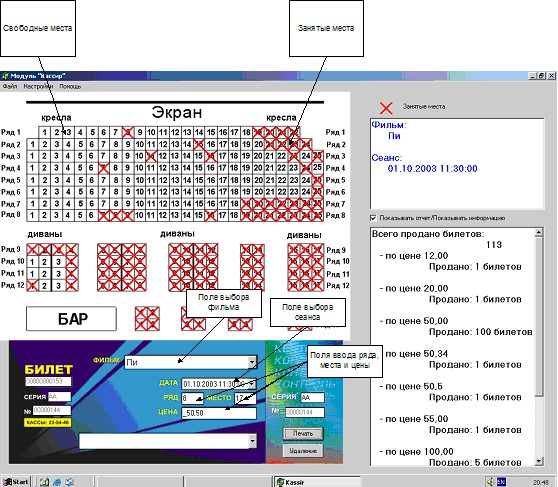
Task: Click the № field on the ticket stub
Action: (x=305, y=412)
